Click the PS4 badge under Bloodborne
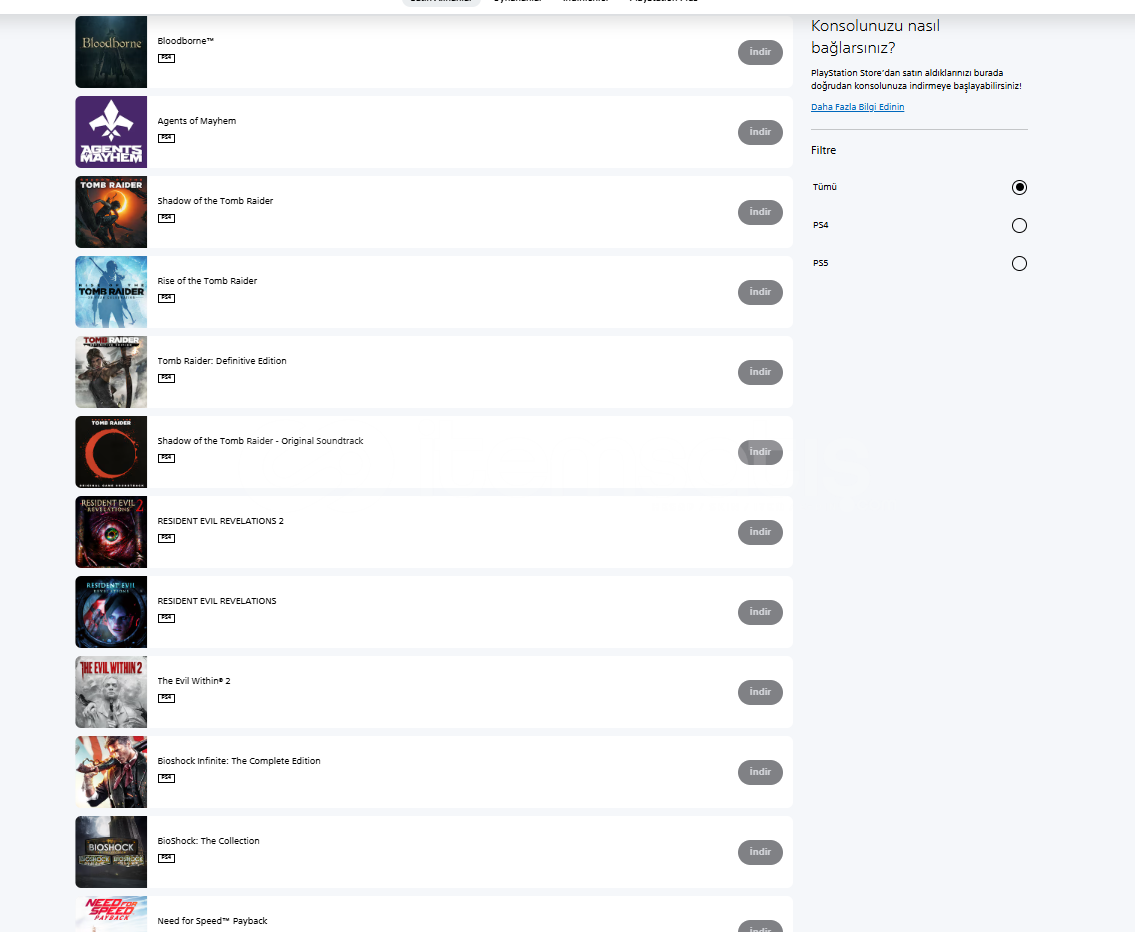This screenshot has height=932, width=1135. pyautogui.click(x=166, y=58)
